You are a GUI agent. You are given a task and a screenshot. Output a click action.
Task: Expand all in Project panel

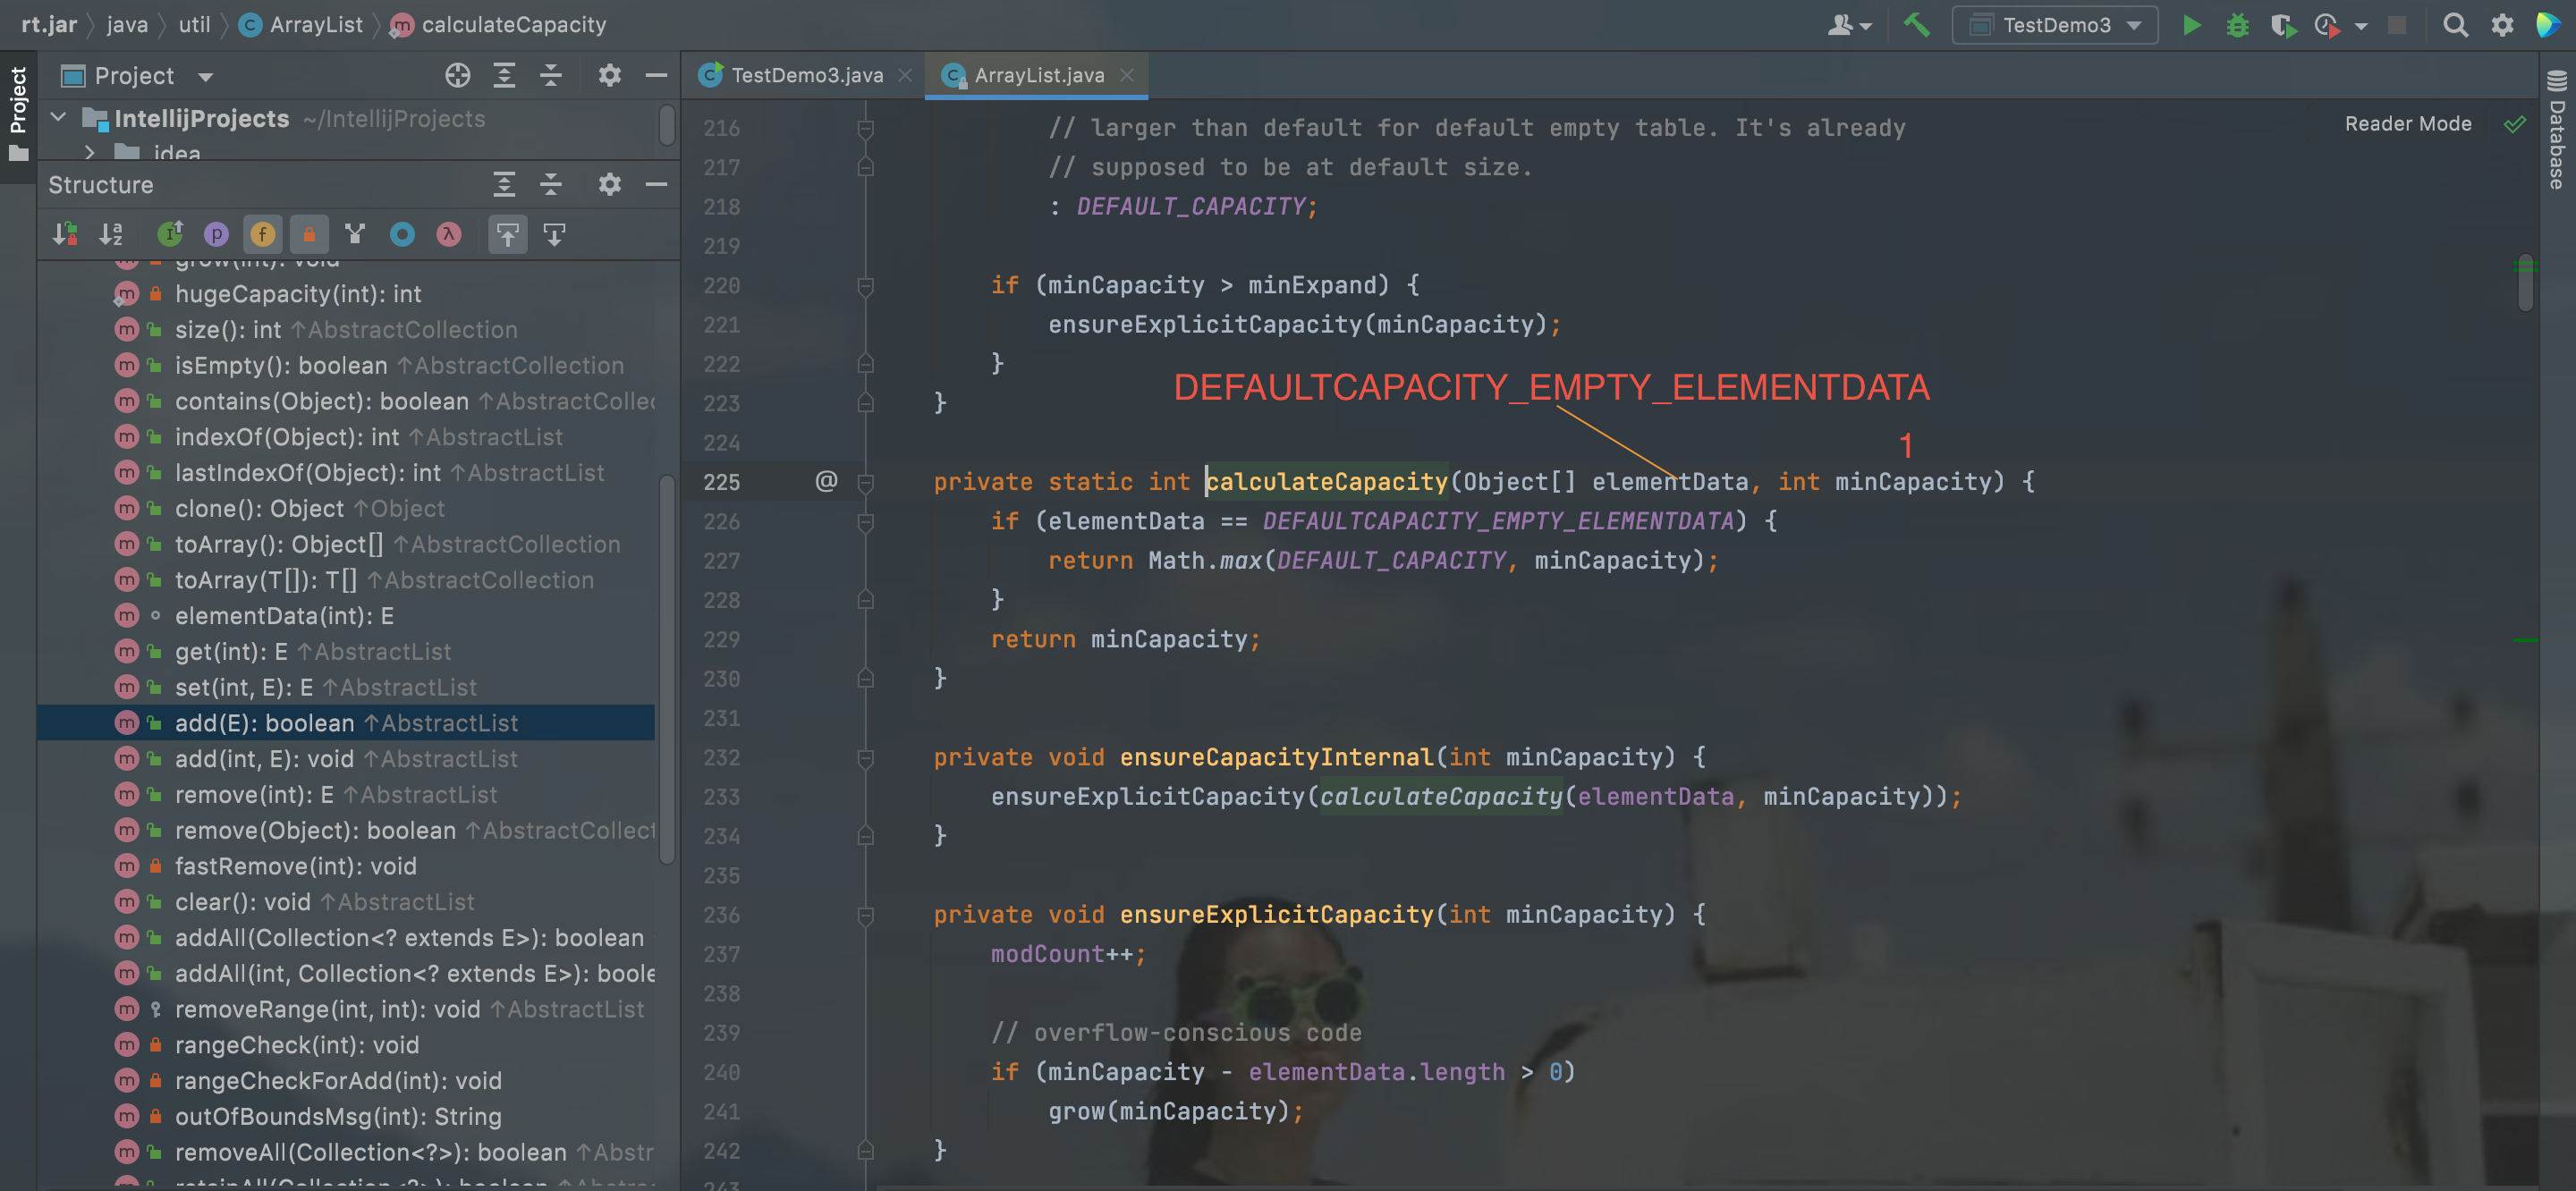coord(504,75)
